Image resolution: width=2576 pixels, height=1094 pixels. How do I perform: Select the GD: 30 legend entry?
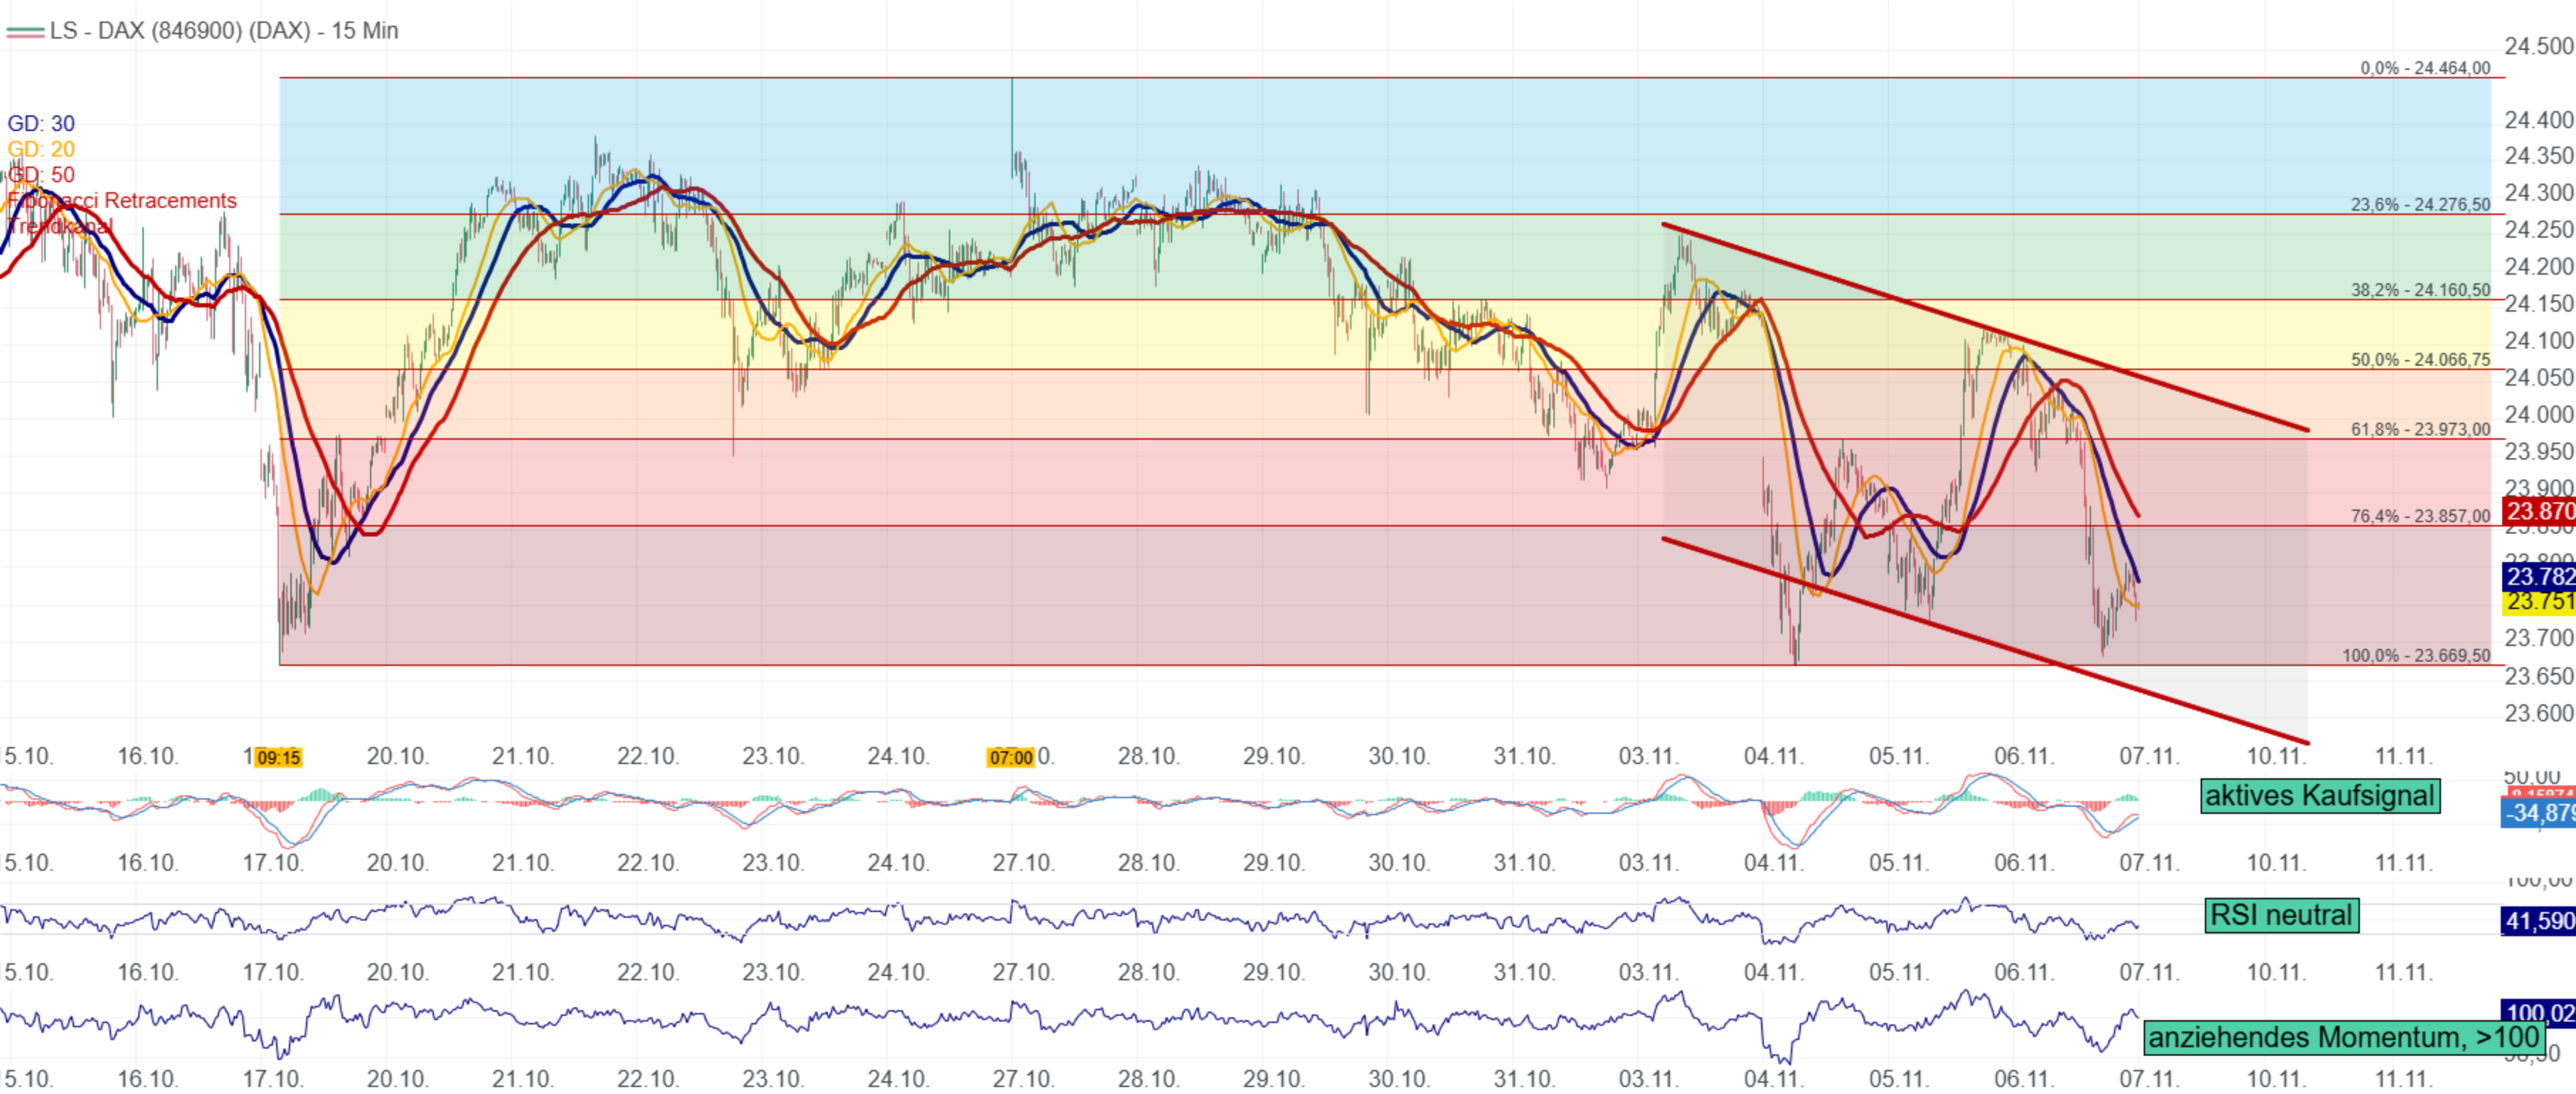tap(41, 123)
